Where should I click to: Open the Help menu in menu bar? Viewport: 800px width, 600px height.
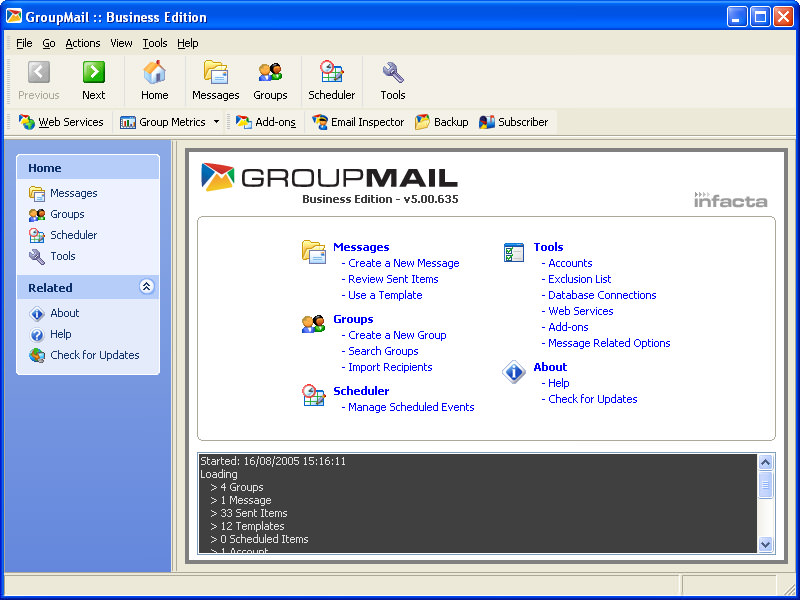(x=188, y=43)
